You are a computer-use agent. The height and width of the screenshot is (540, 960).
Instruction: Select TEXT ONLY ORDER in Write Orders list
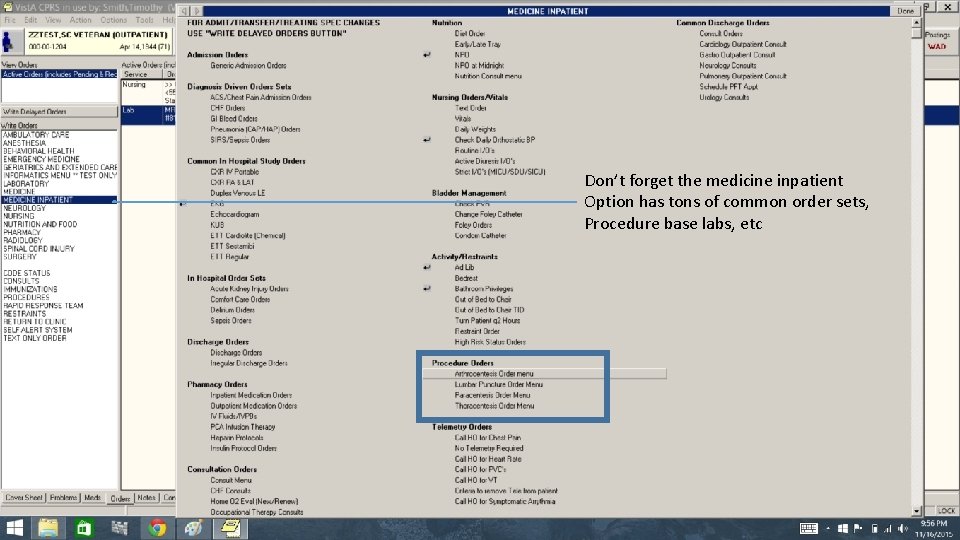coord(35,338)
